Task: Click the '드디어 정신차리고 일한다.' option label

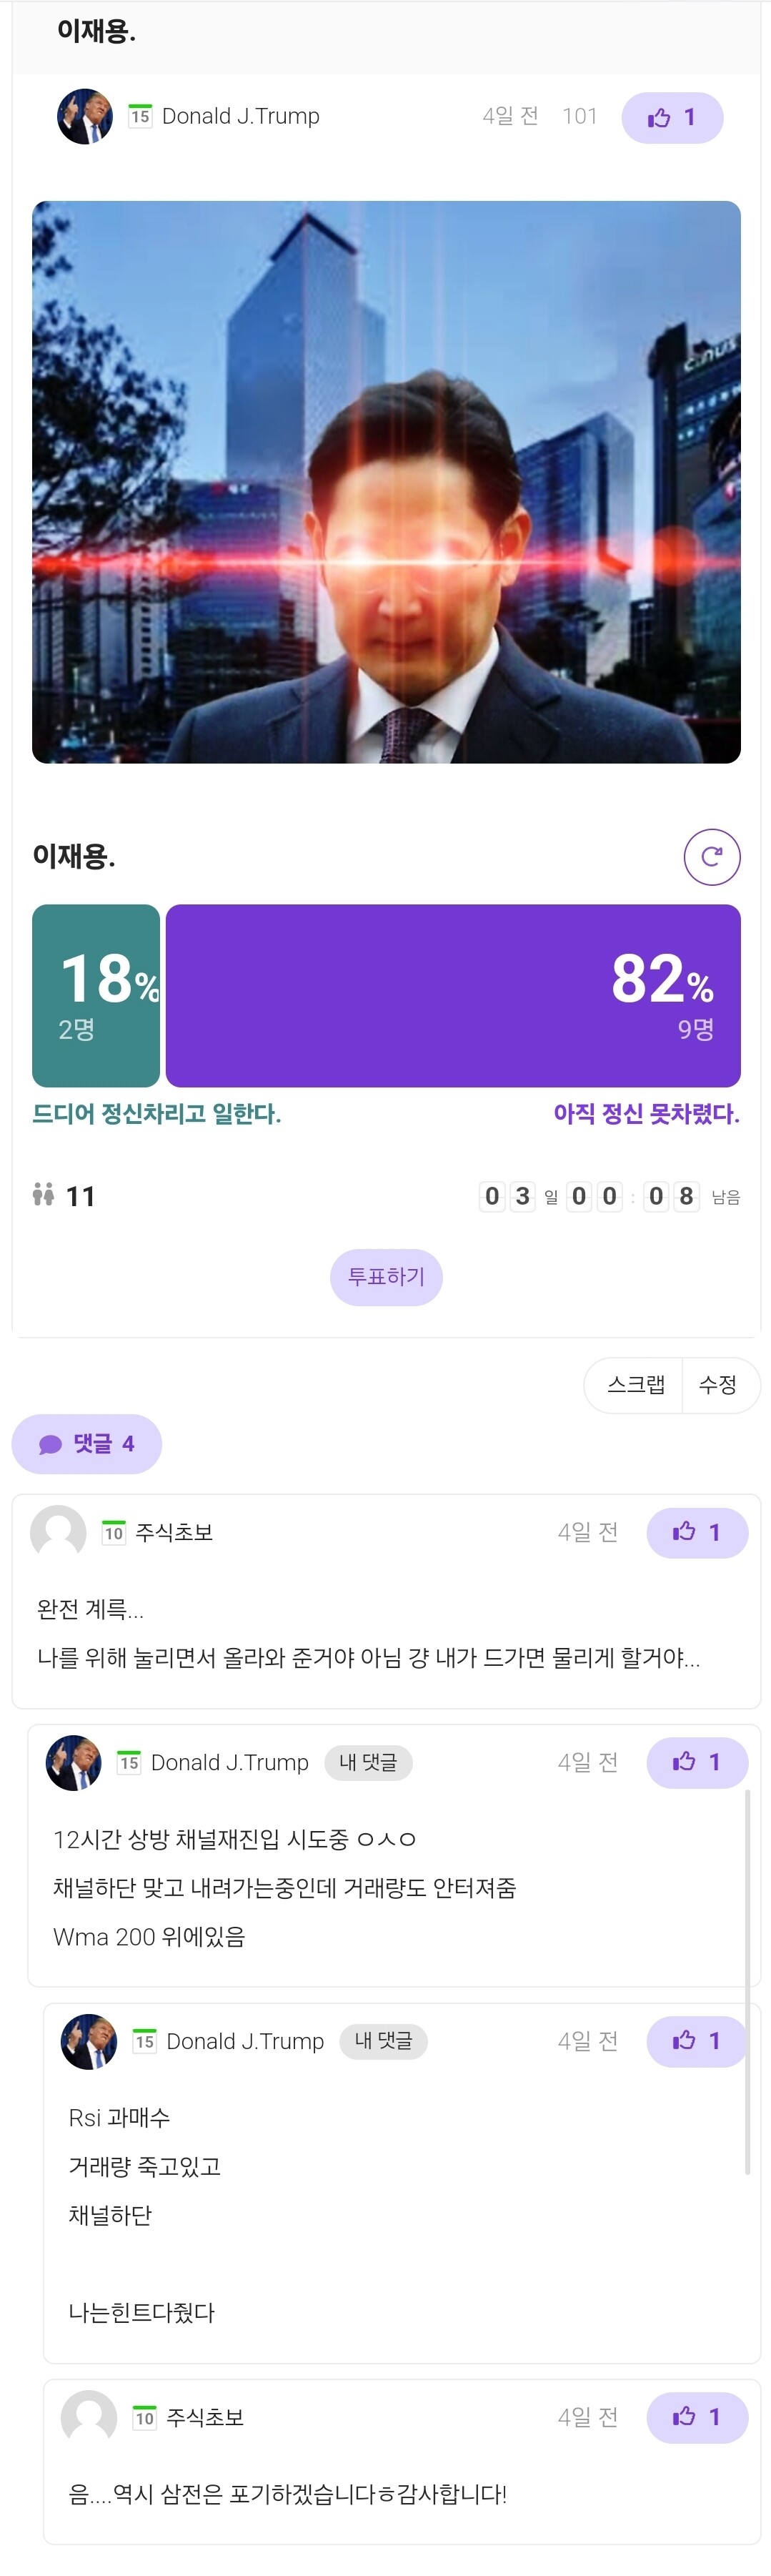Action: pos(157,1114)
